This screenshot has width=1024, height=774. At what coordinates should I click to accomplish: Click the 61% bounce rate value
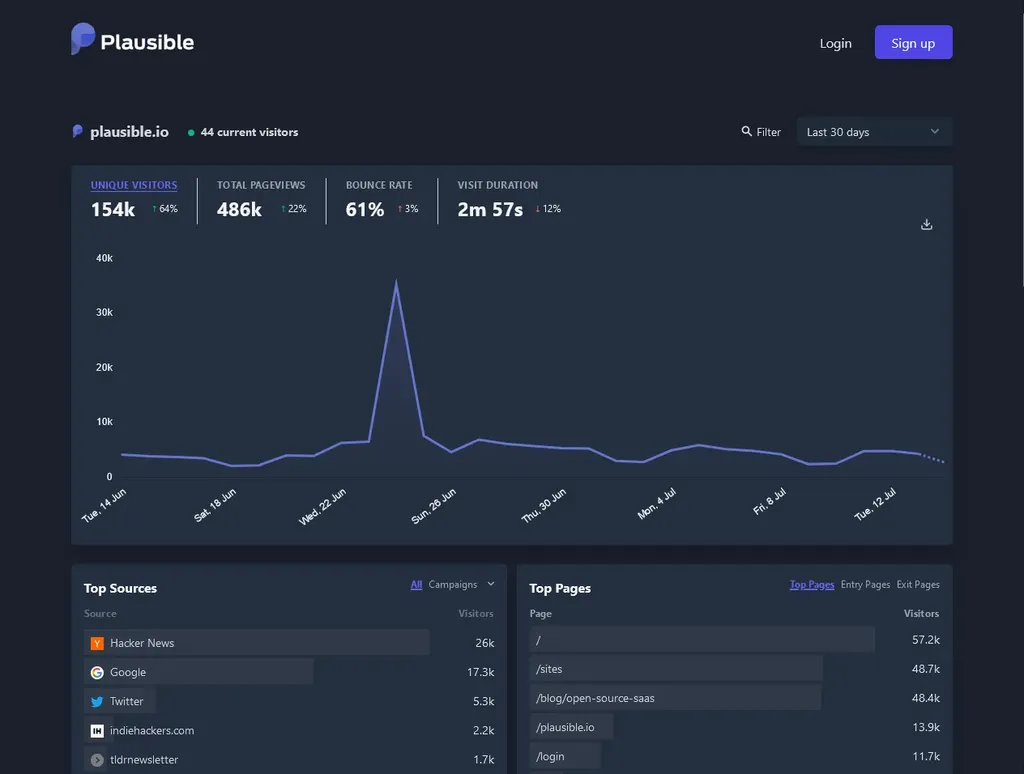pos(364,210)
